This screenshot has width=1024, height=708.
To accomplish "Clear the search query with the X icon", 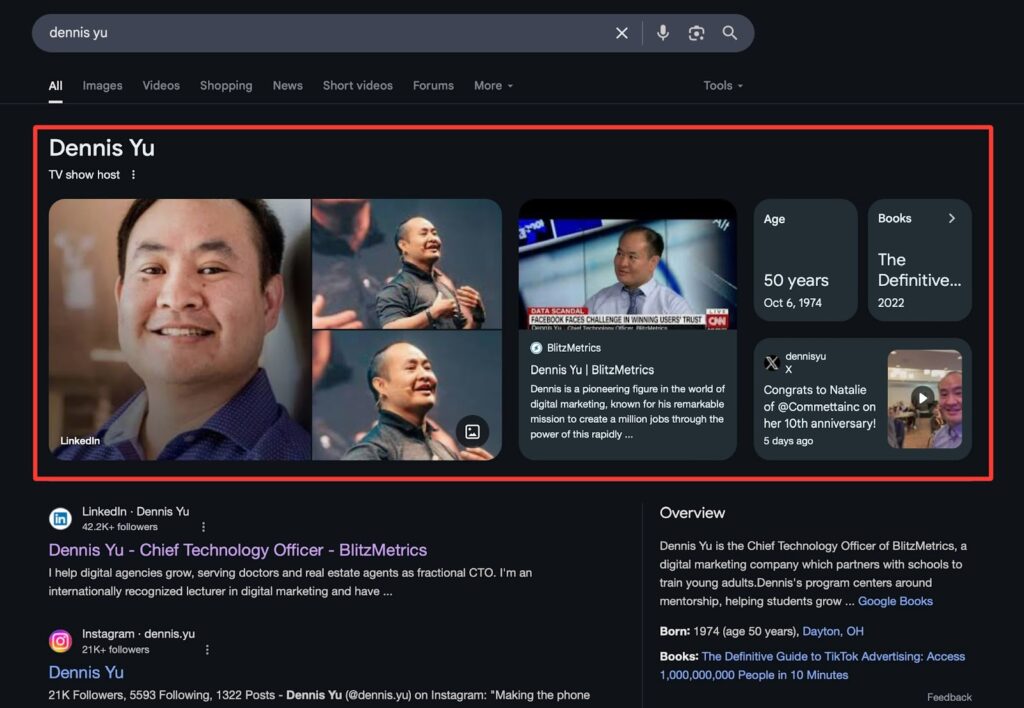I will [x=622, y=33].
